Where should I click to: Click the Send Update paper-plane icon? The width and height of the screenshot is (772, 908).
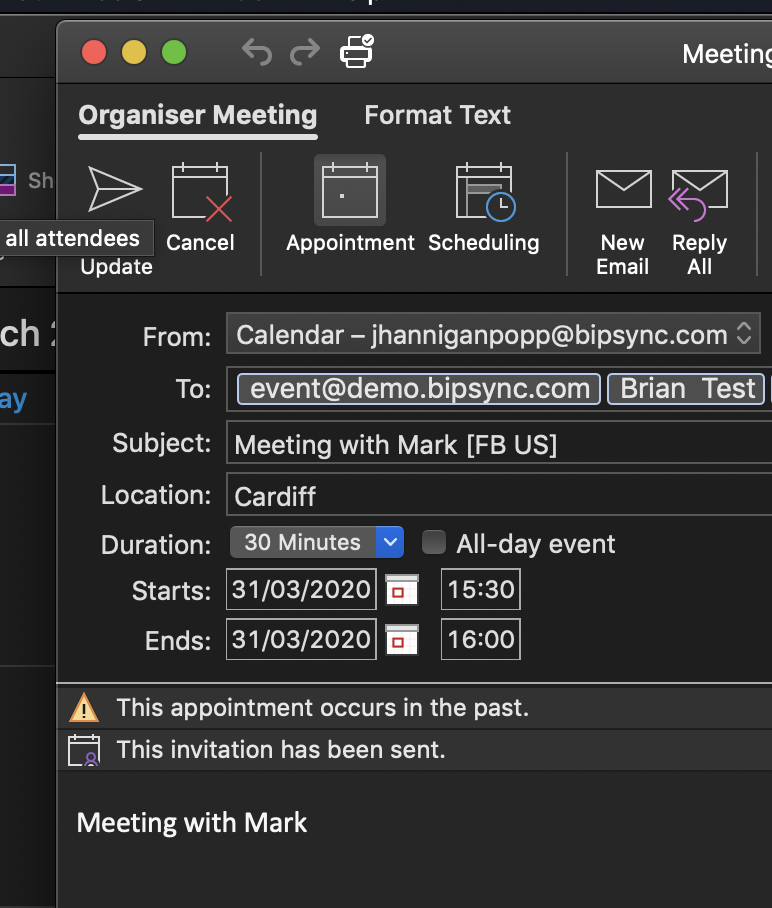(115, 189)
